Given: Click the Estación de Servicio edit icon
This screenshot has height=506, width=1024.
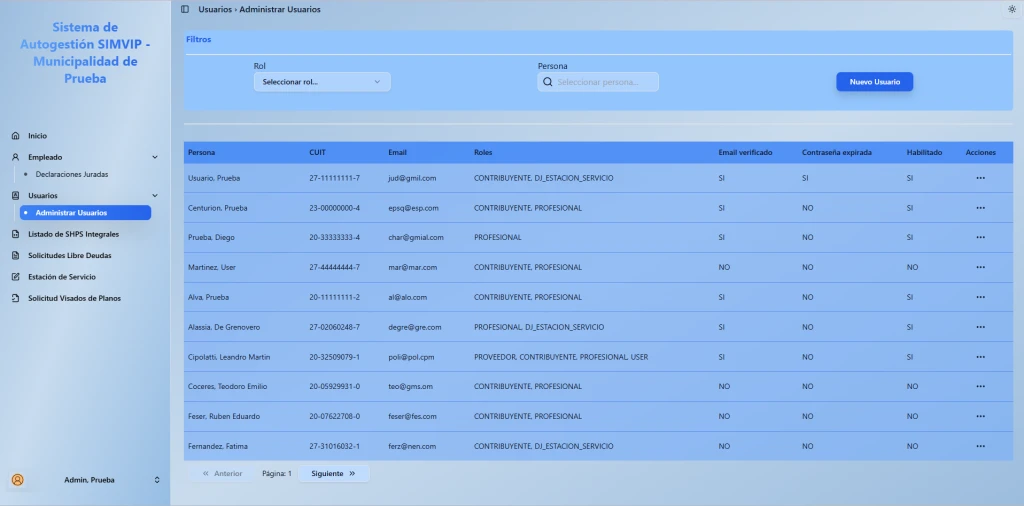Looking at the screenshot, I should tap(16, 277).
